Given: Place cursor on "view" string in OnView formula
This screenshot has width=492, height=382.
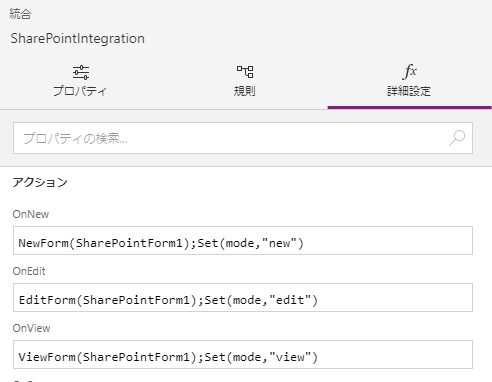Looking at the screenshot, I should point(290,357).
